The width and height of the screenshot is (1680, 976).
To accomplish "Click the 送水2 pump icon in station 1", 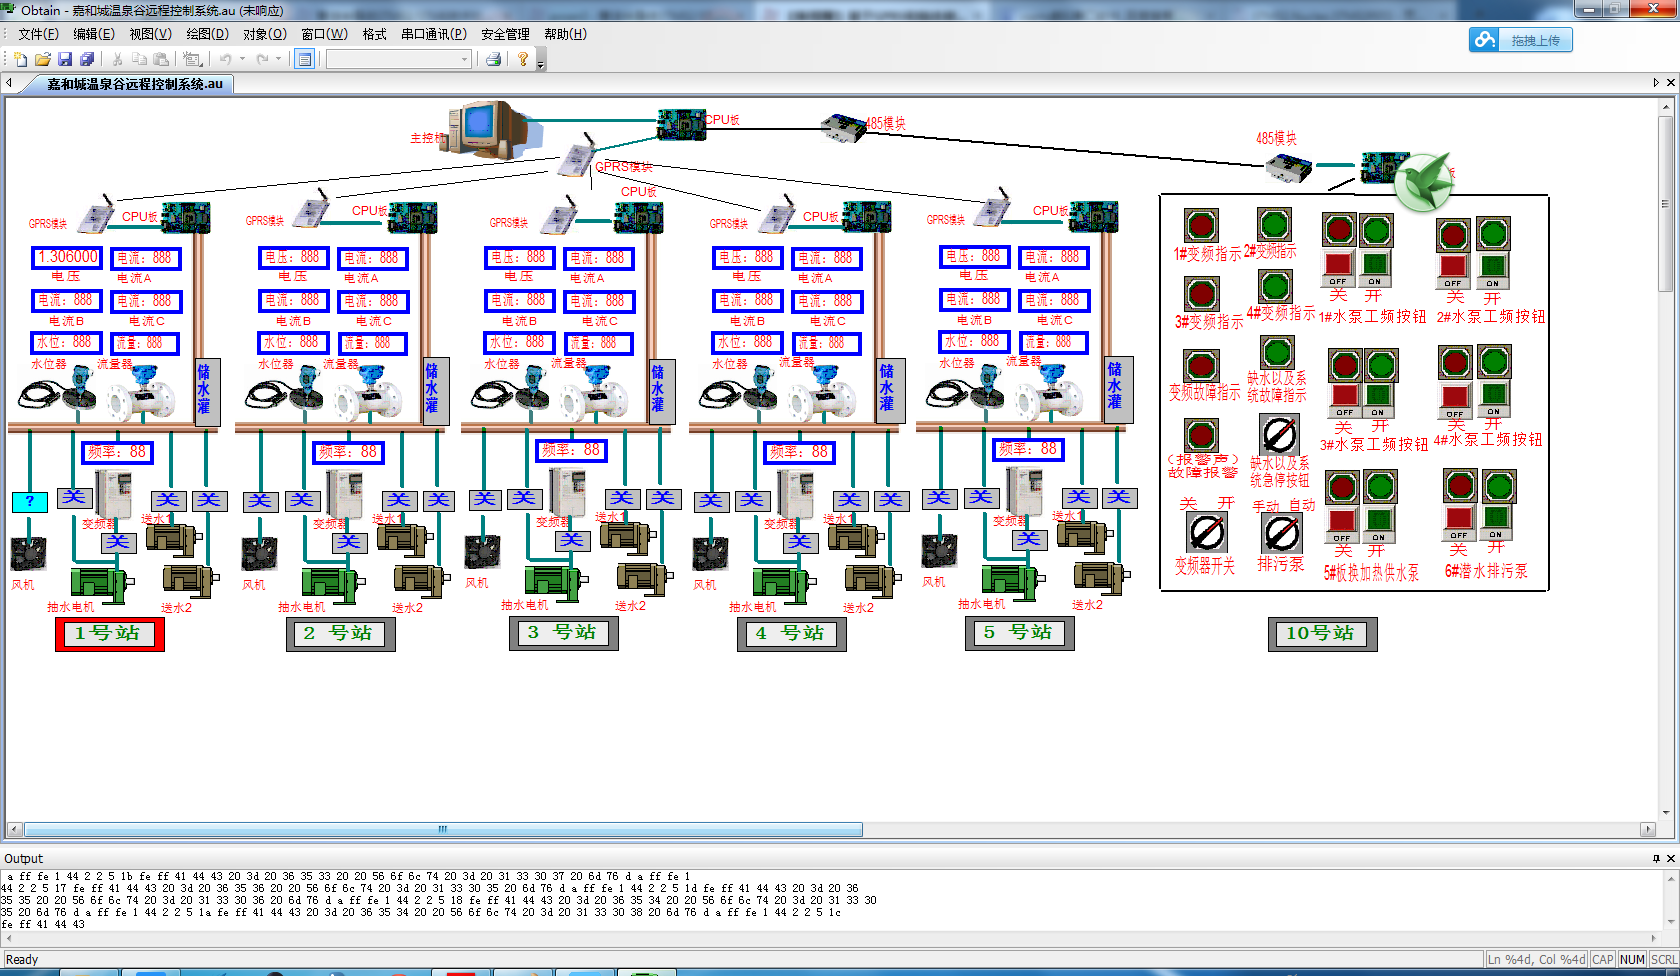I will point(191,581).
